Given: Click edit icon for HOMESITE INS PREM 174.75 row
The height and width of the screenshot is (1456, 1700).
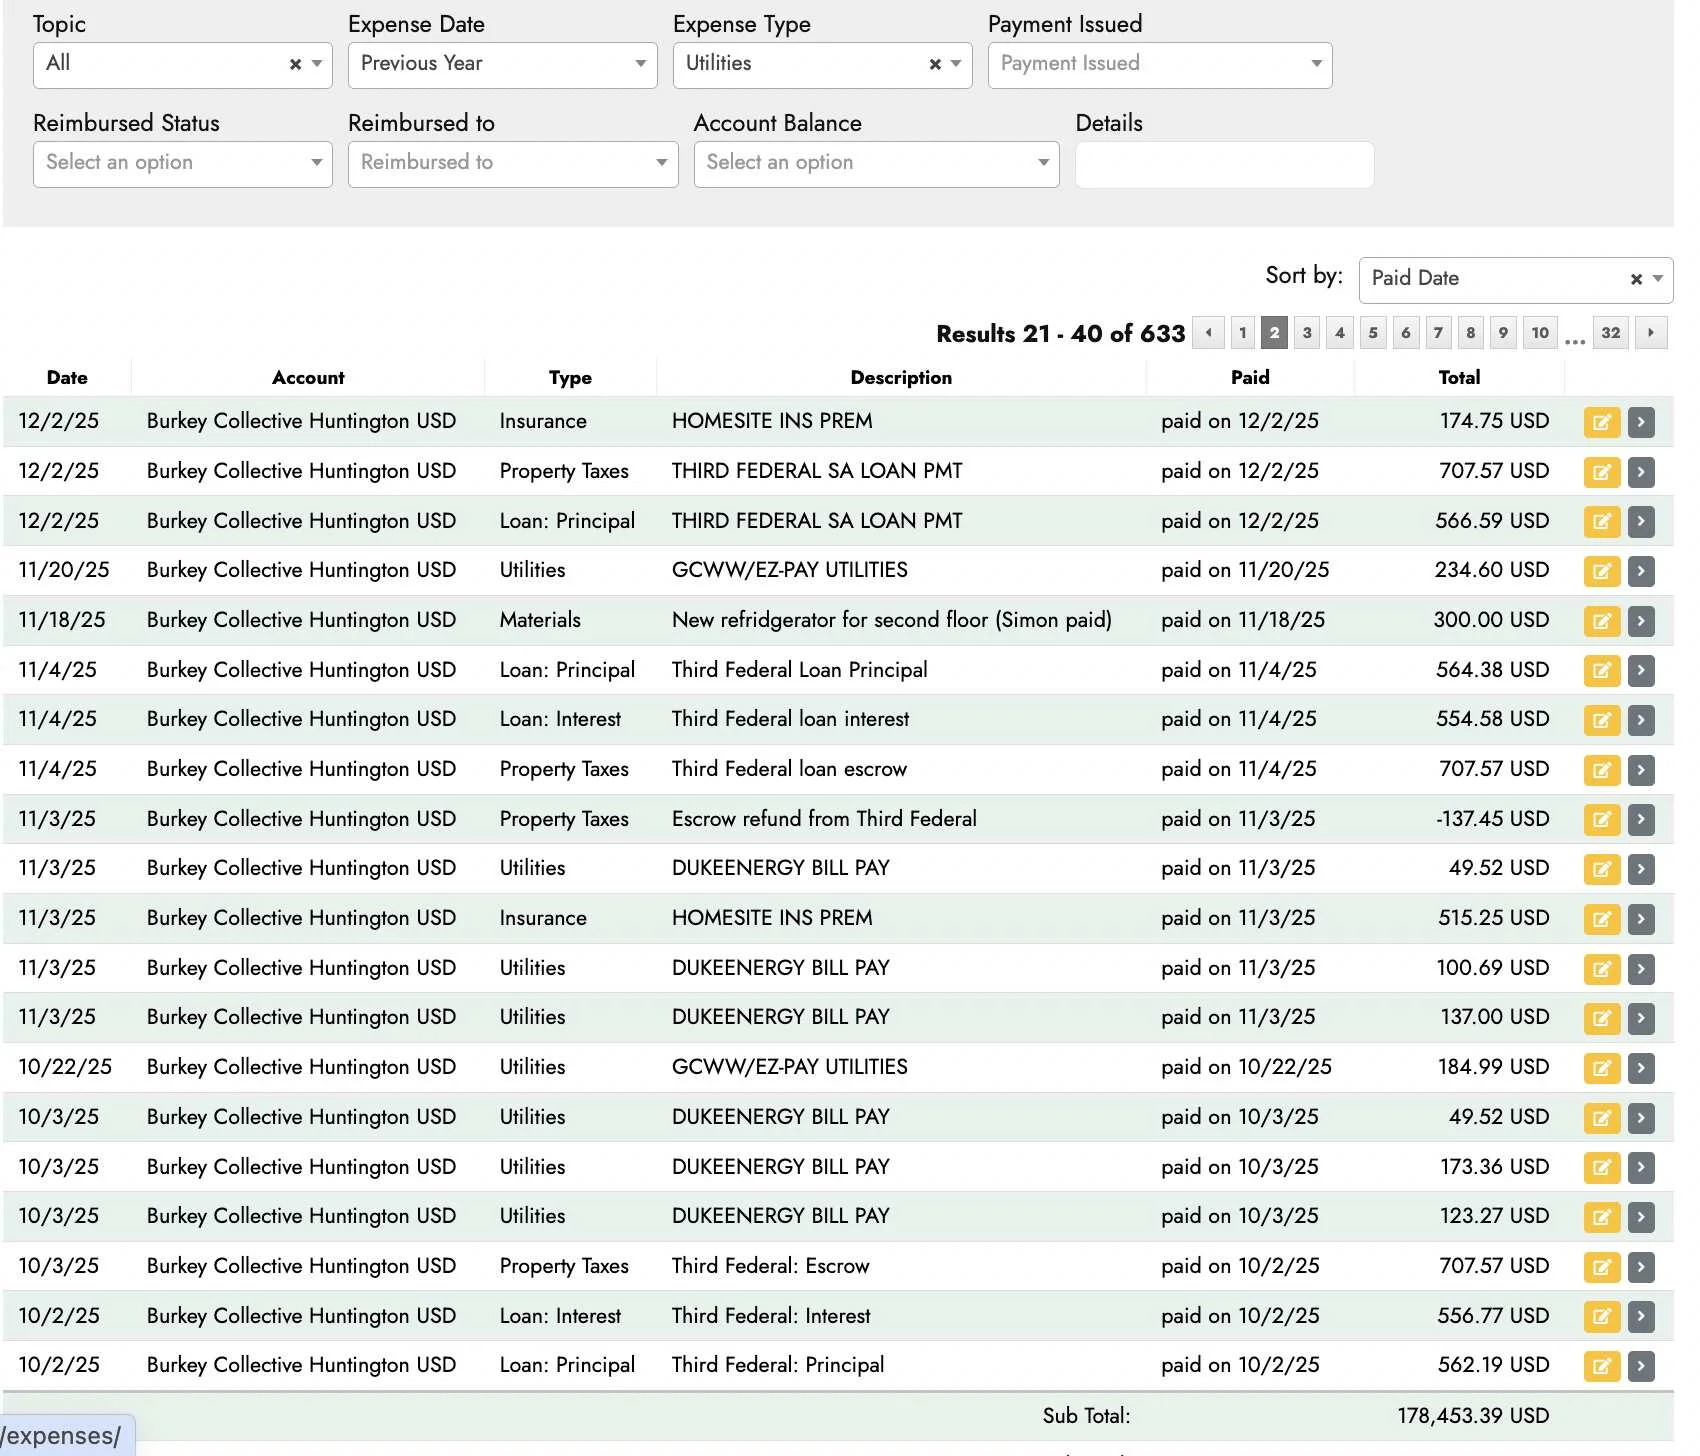Looking at the screenshot, I should [x=1601, y=422].
